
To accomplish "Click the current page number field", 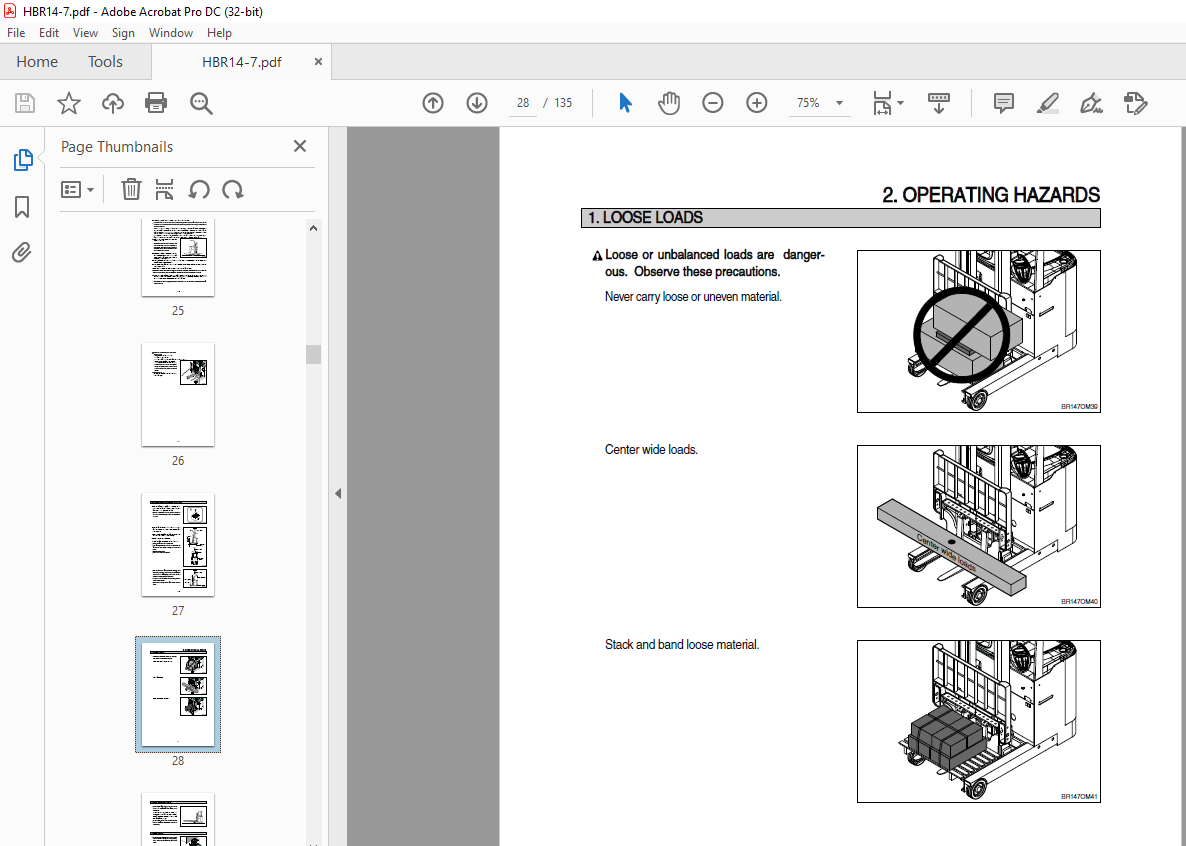I will pos(523,103).
